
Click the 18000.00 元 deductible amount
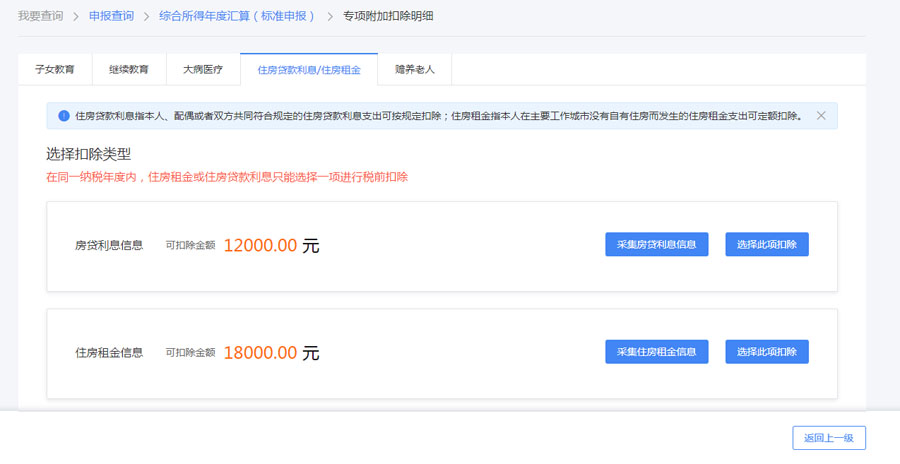271,353
